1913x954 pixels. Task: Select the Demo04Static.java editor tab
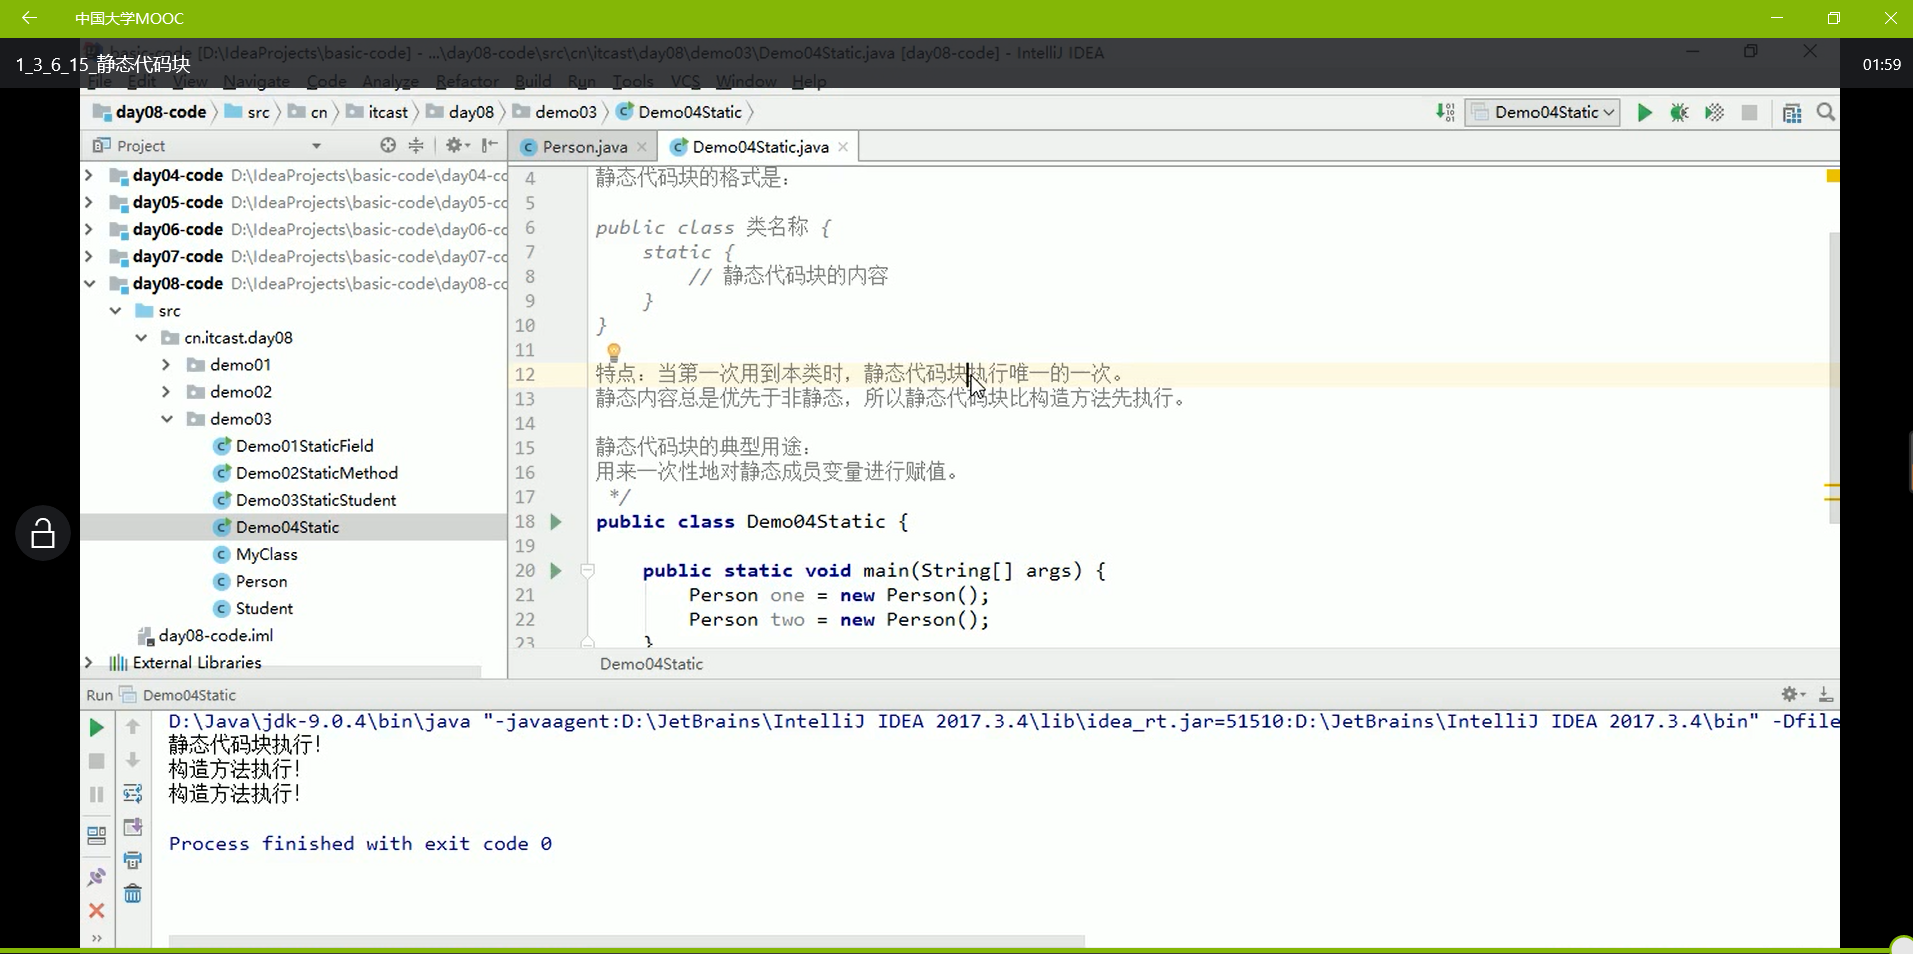pyautogui.click(x=760, y=147)
